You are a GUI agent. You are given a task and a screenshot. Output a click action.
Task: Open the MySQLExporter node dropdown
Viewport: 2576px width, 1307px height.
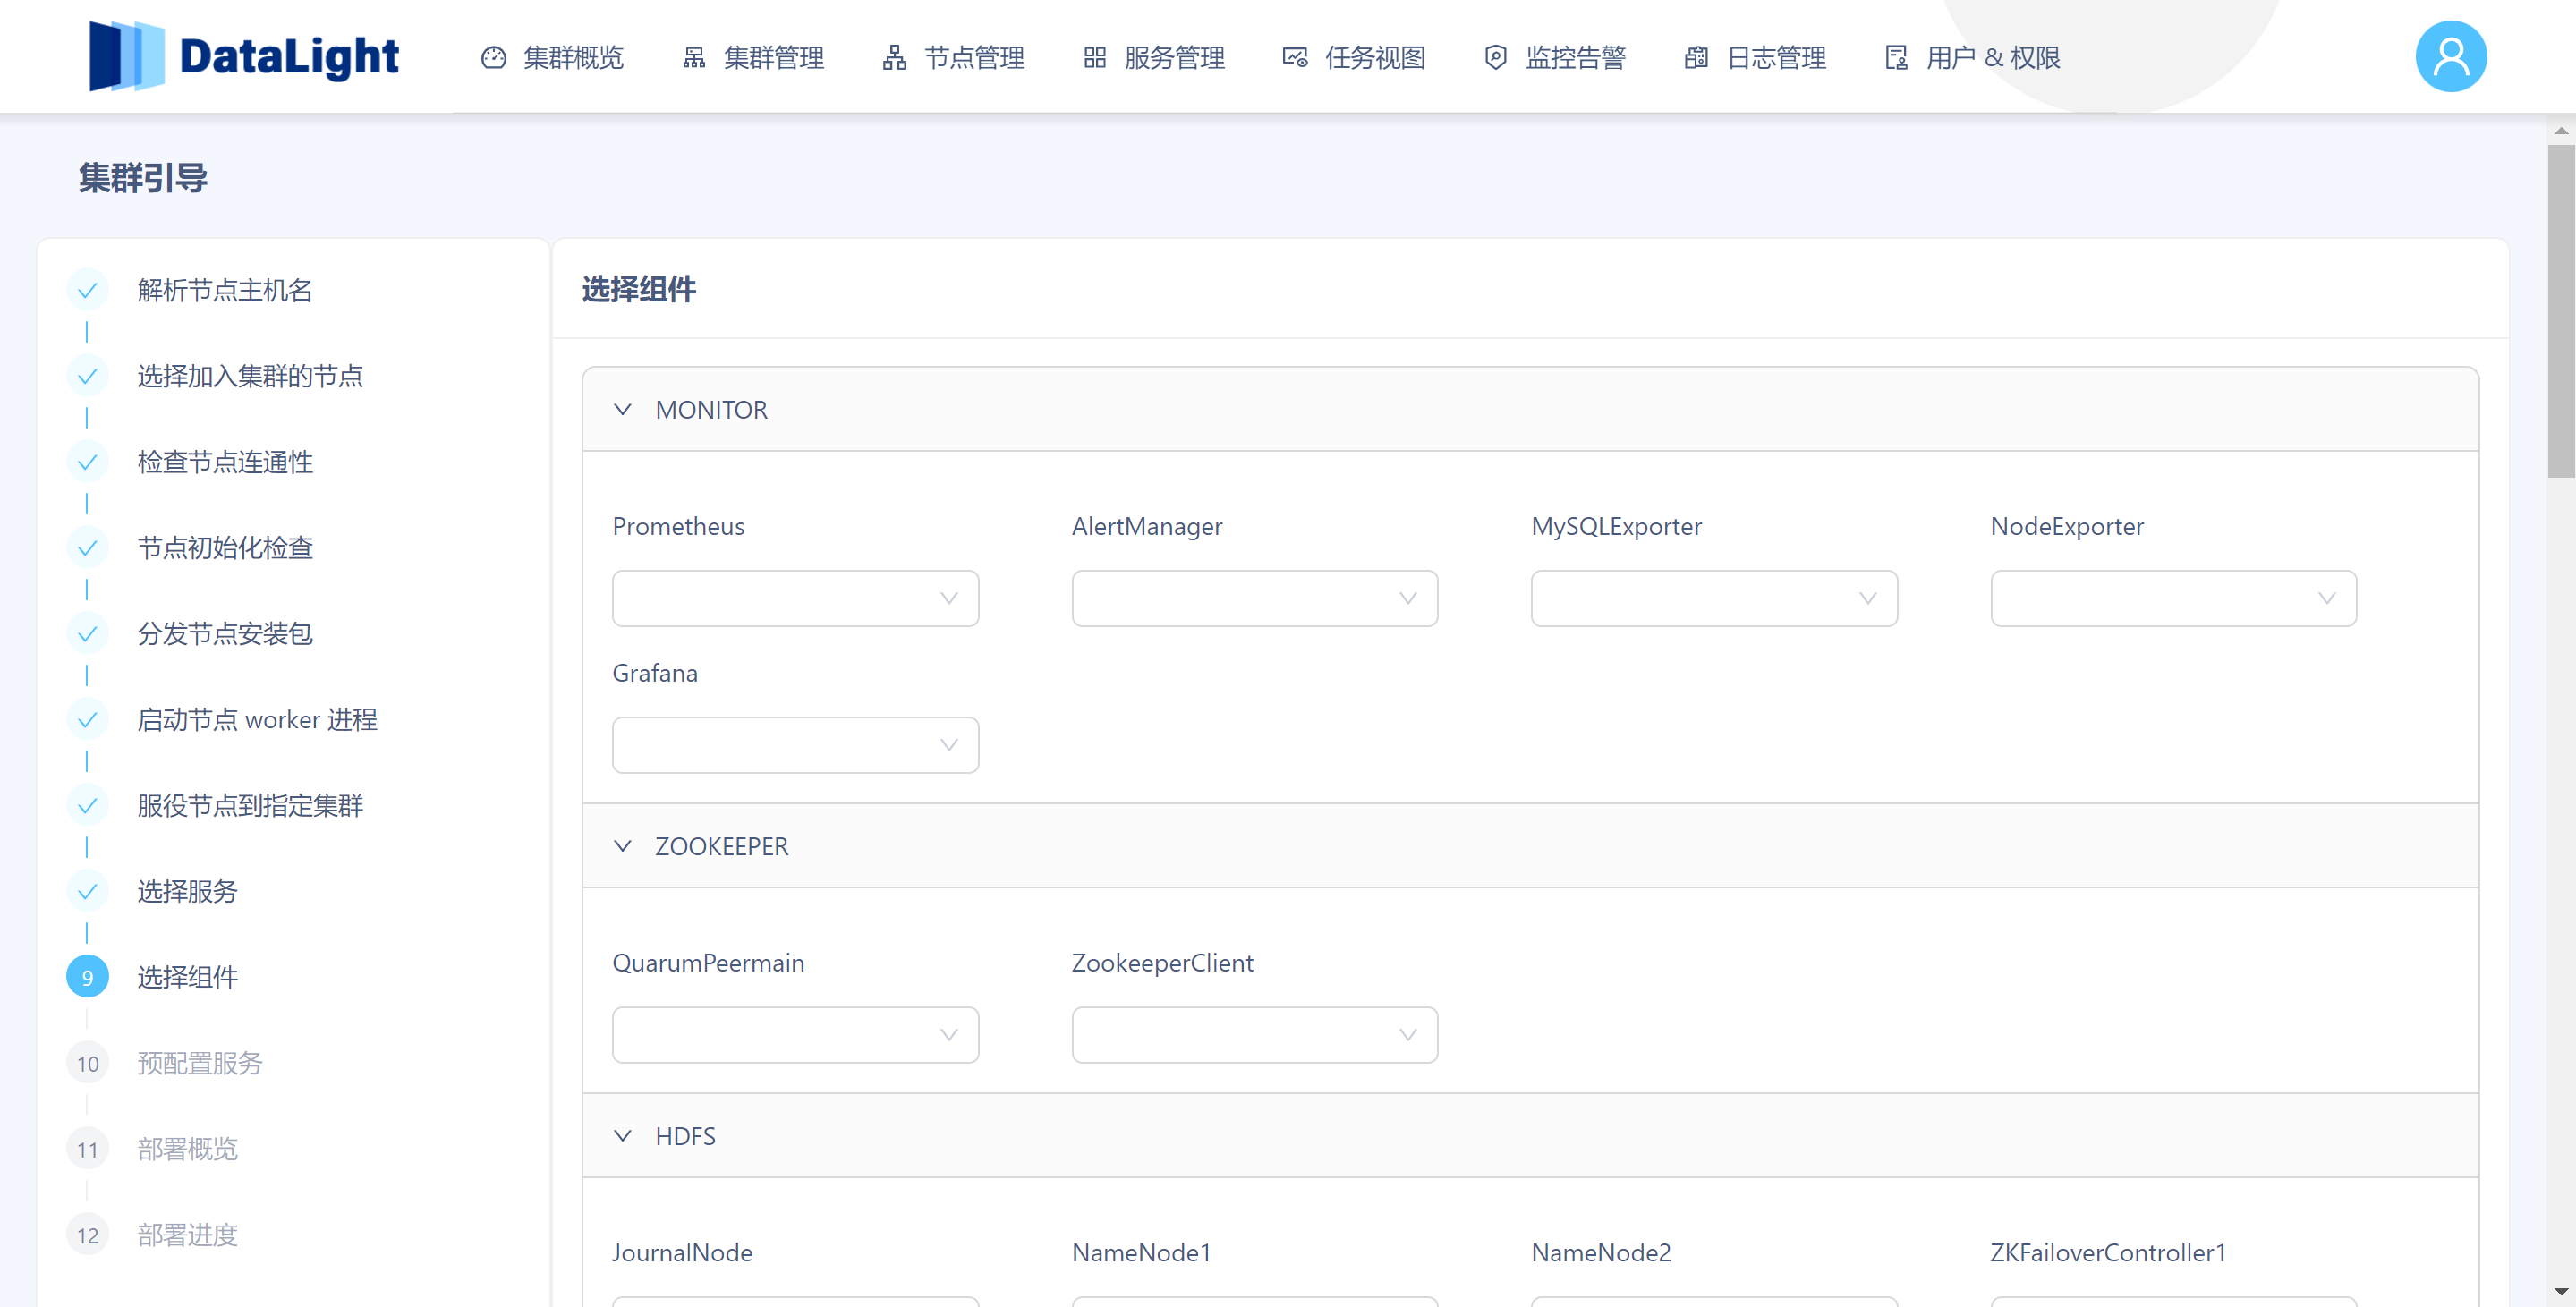coord(1714,599)
